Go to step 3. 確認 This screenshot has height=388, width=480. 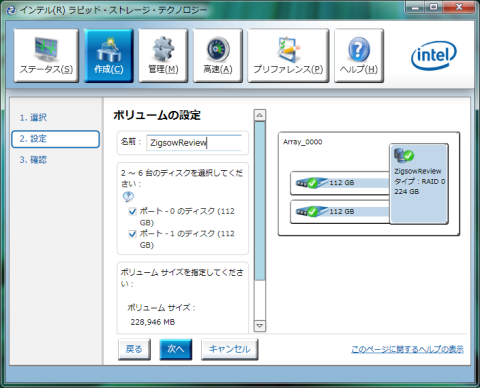pyautogui.click(x=33, y=160)
